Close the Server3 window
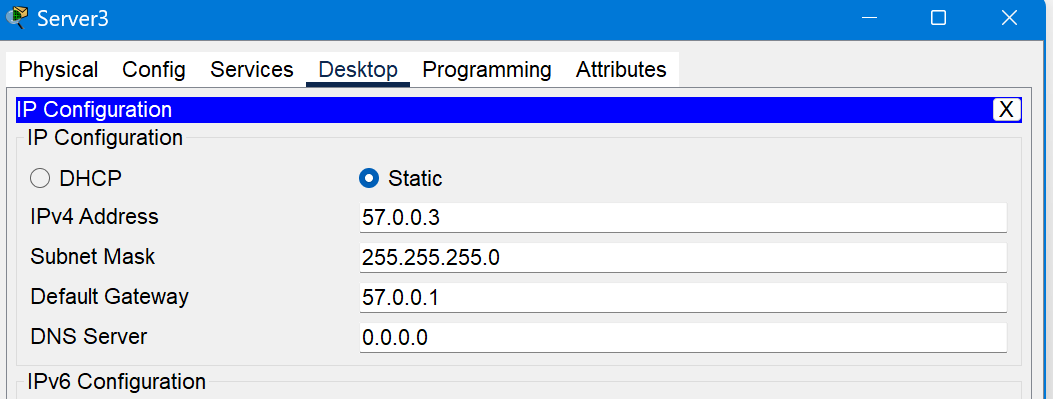 tap(1009, 18)
